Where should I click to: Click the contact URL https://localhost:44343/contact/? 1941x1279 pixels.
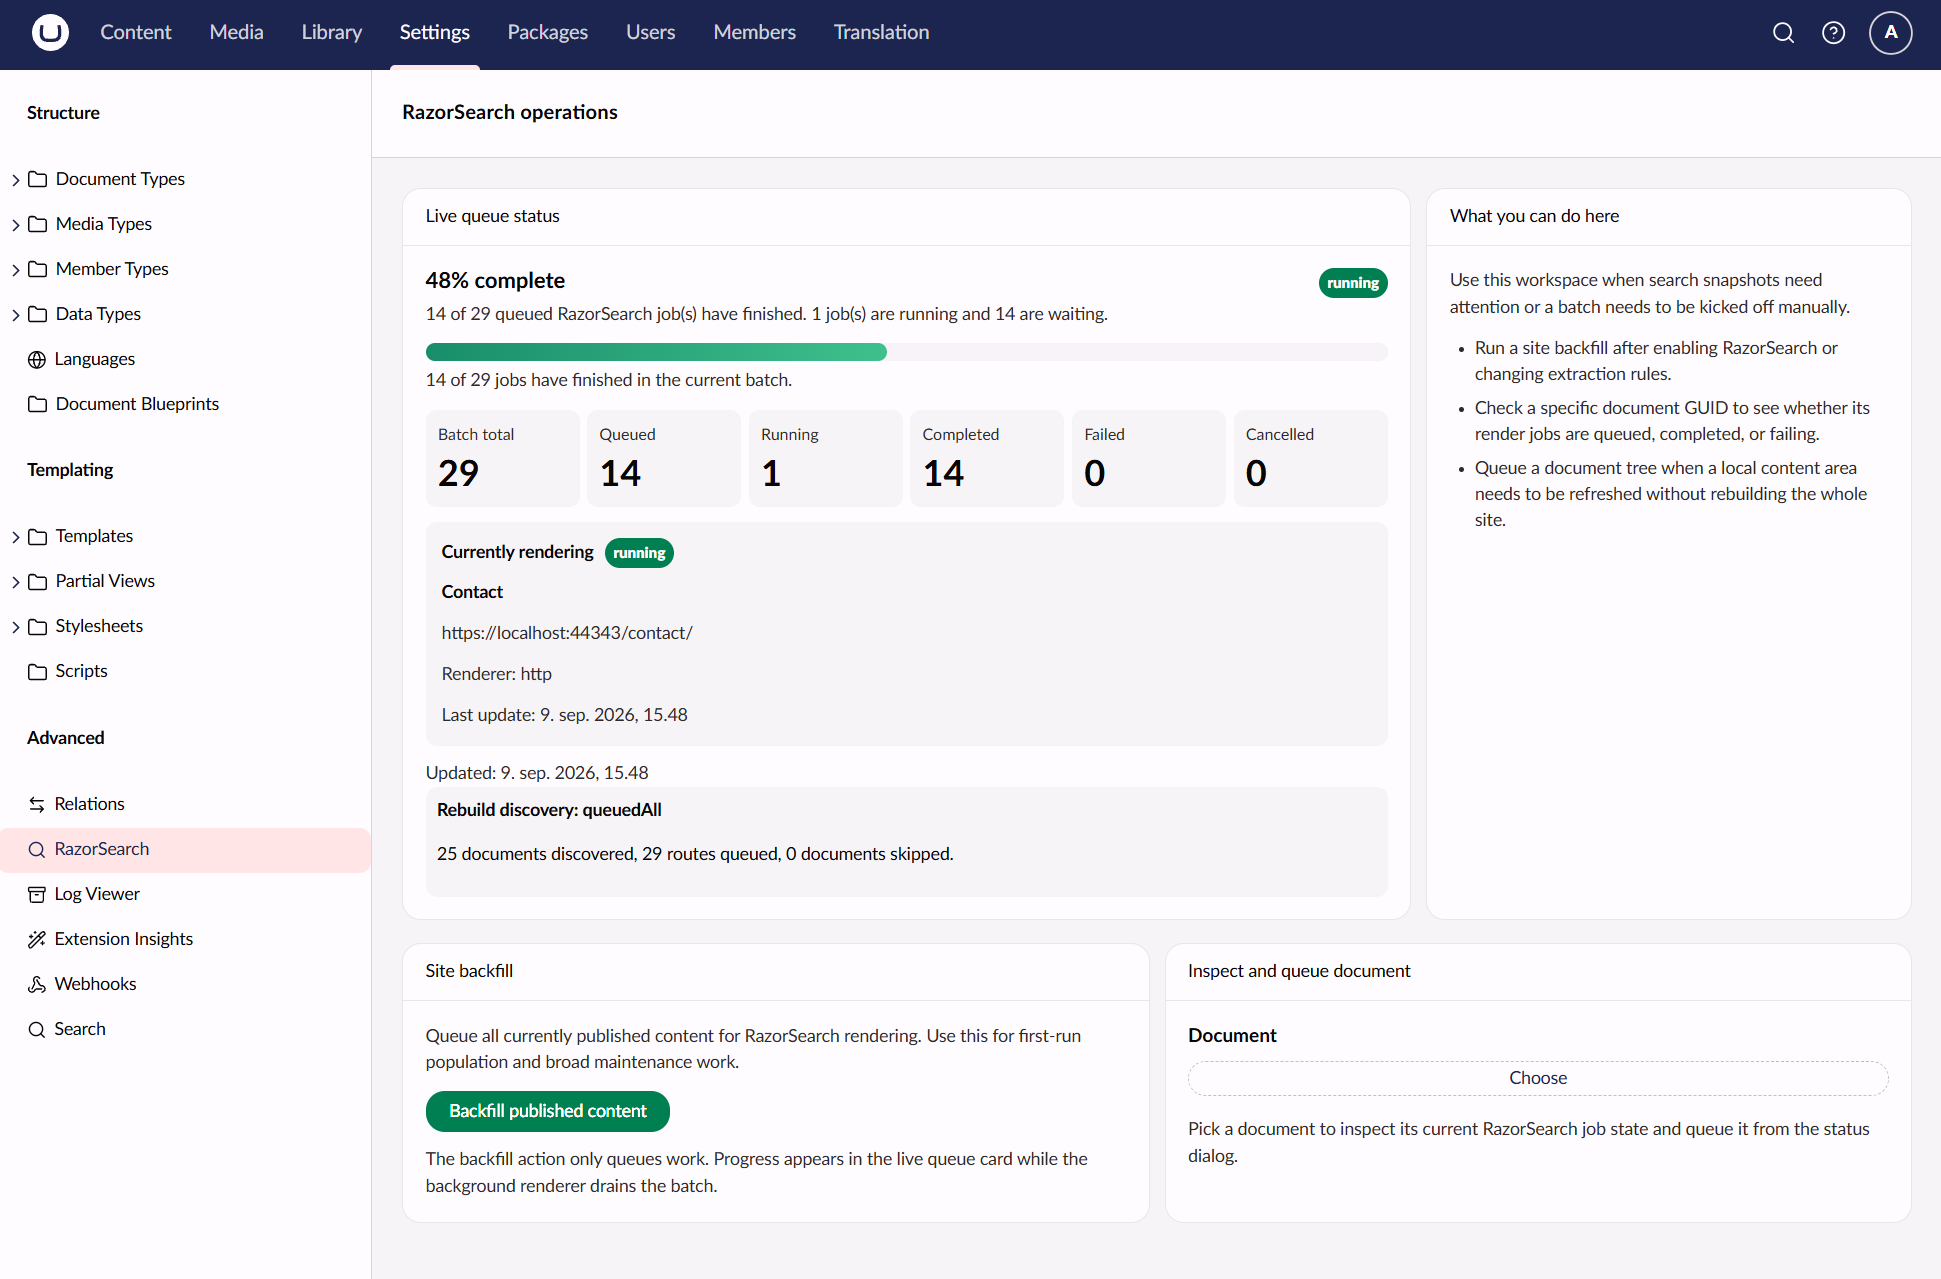pyautogui.click(x=567, y=633)
